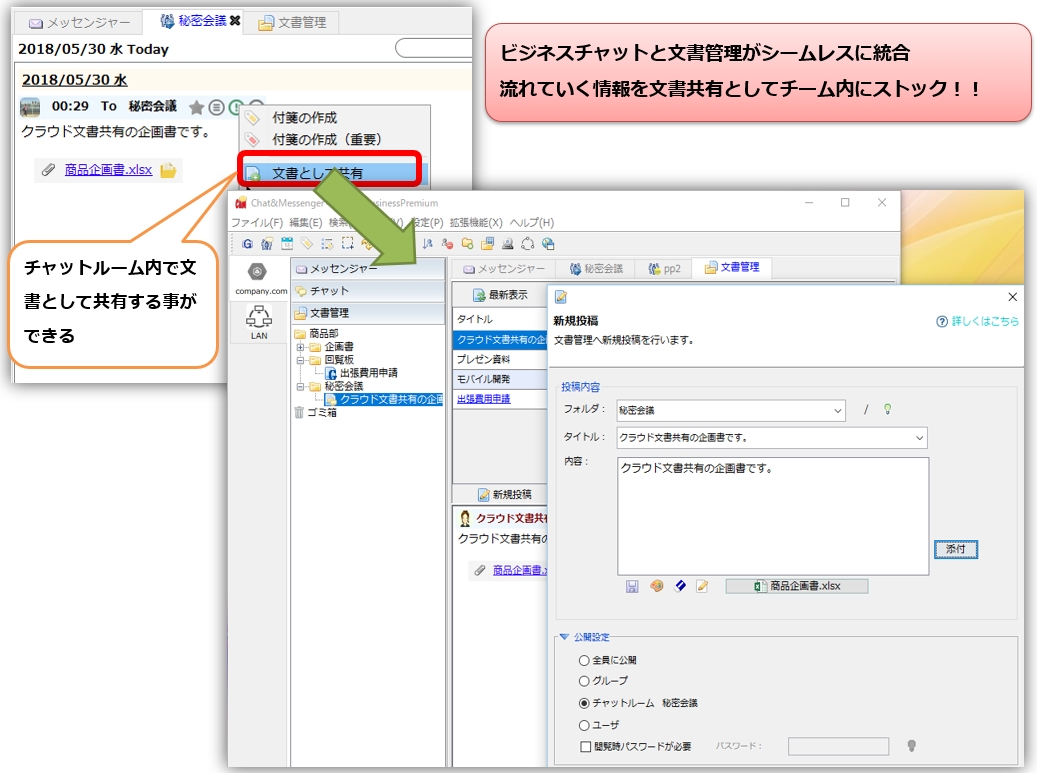Open the フォルダ dropdown list

[837, 410]
